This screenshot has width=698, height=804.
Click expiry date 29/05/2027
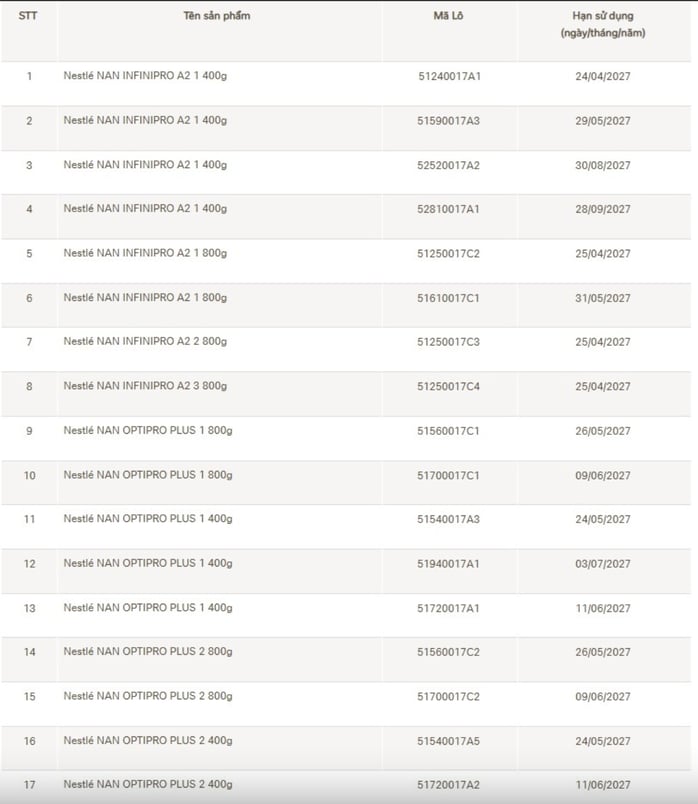[602, 121]
